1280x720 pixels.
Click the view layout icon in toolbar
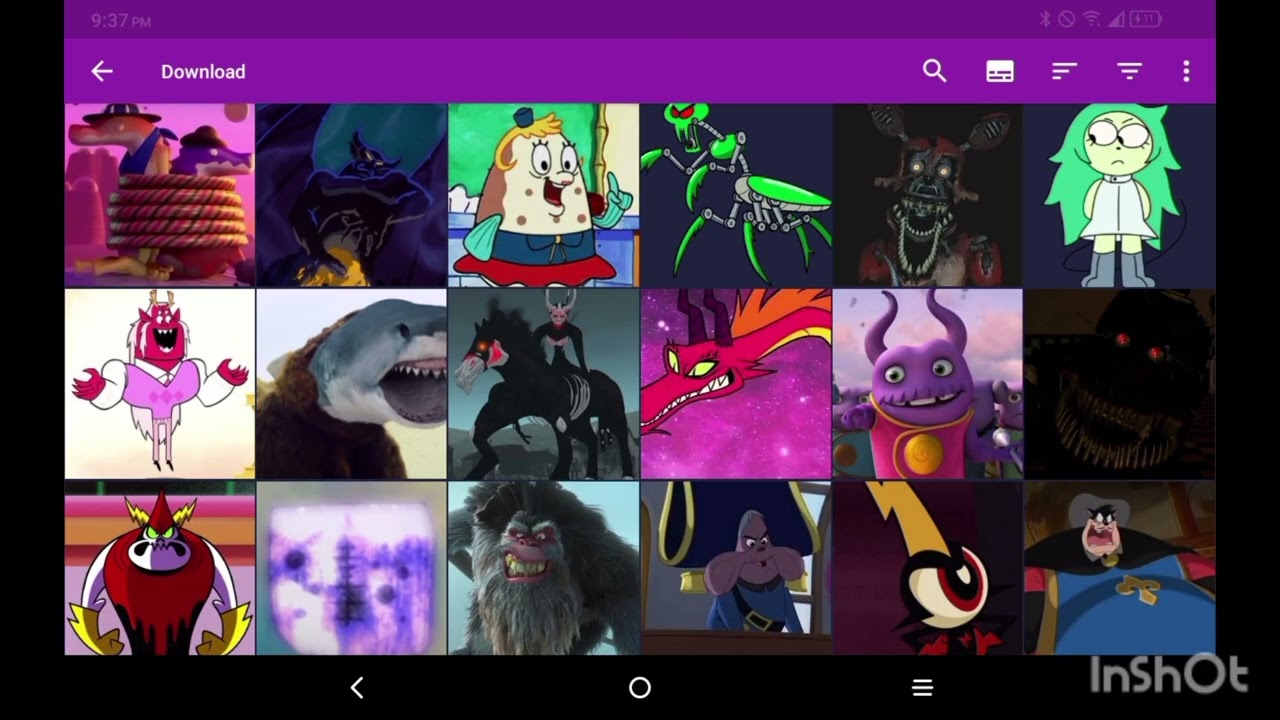(1000, 71)
